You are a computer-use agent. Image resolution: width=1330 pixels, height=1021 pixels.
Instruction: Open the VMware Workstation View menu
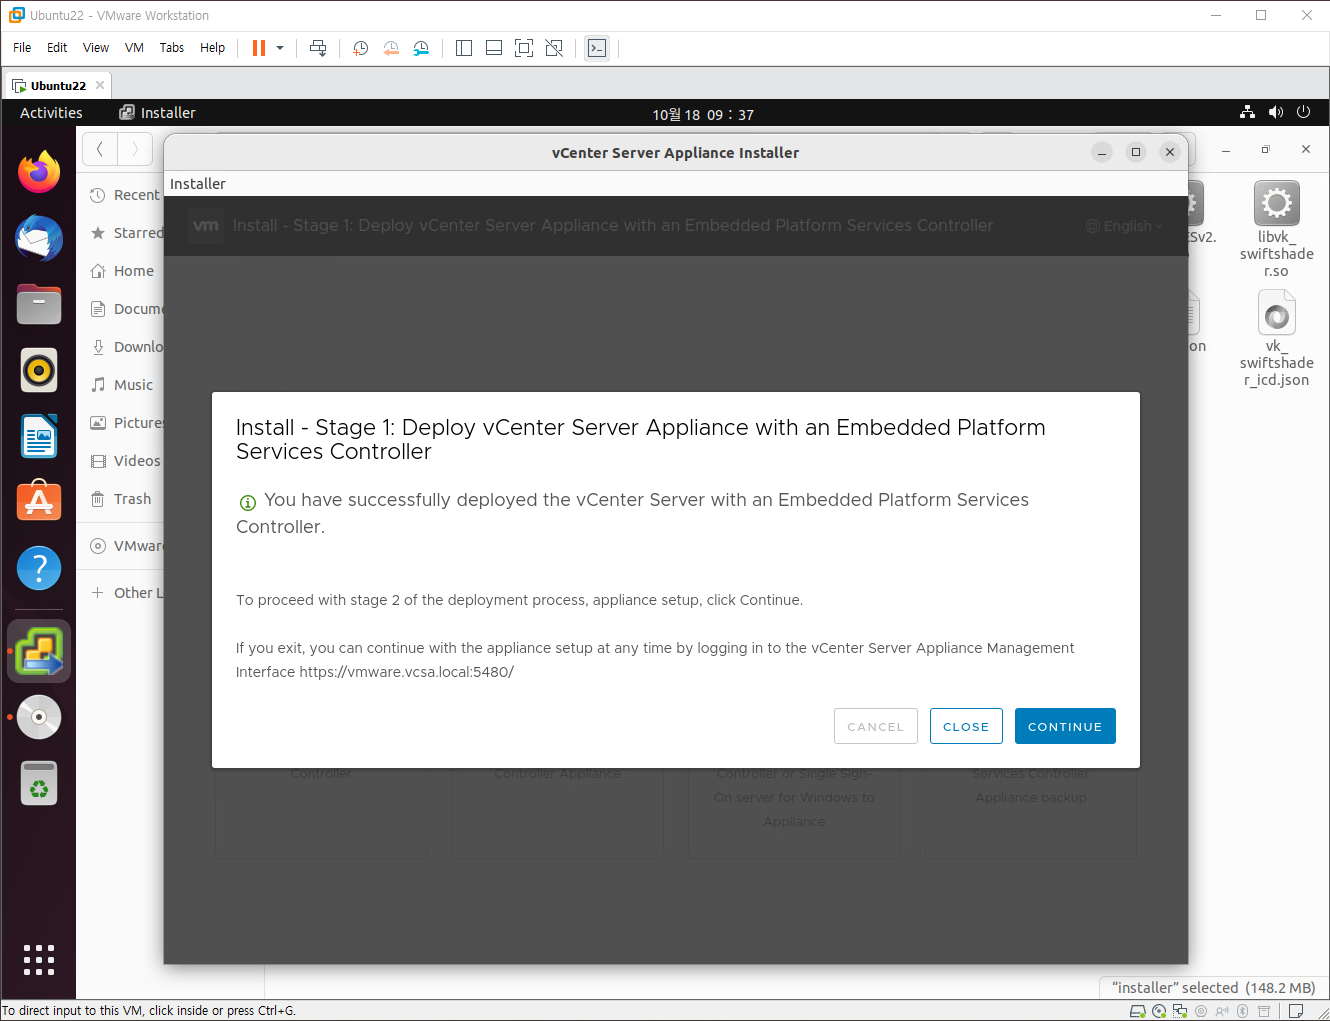point(96,47)
